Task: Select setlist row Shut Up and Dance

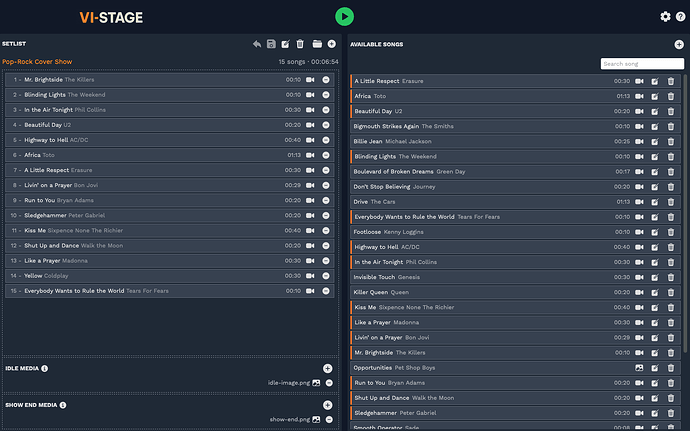Action: [x=169, y=246]
